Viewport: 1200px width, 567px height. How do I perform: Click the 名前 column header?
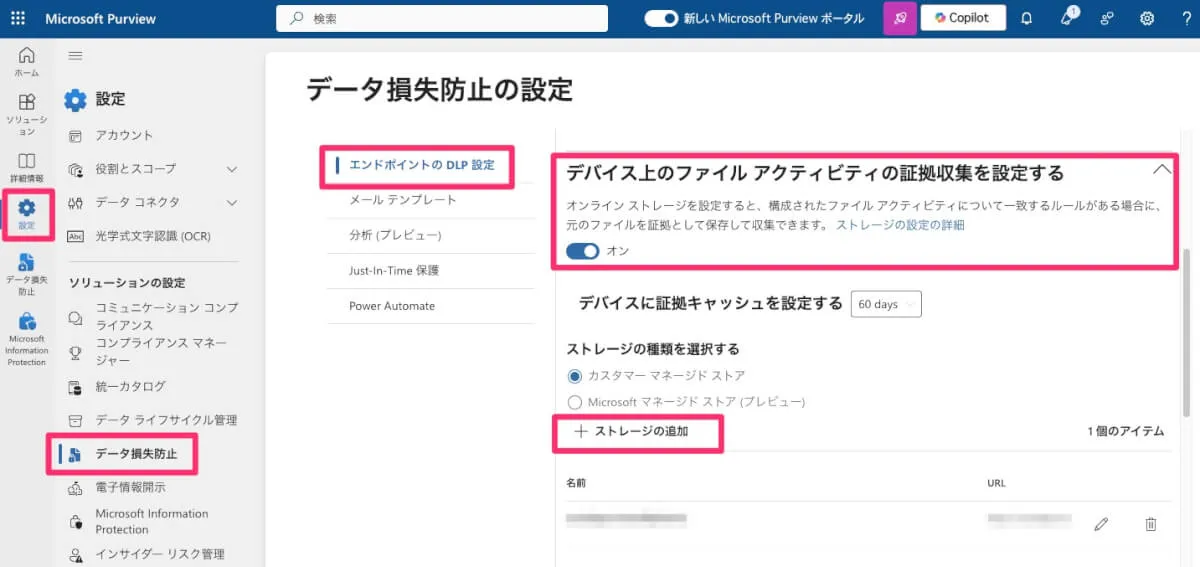pyautogui.click(x=576, y=482)
